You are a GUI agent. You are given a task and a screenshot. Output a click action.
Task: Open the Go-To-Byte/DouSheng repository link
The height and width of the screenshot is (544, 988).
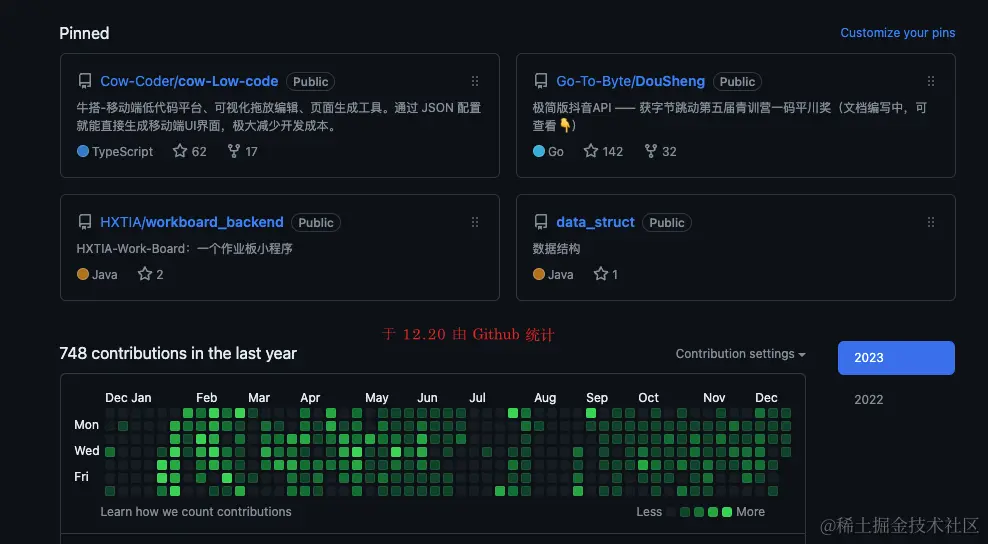[x=630, y=81]
